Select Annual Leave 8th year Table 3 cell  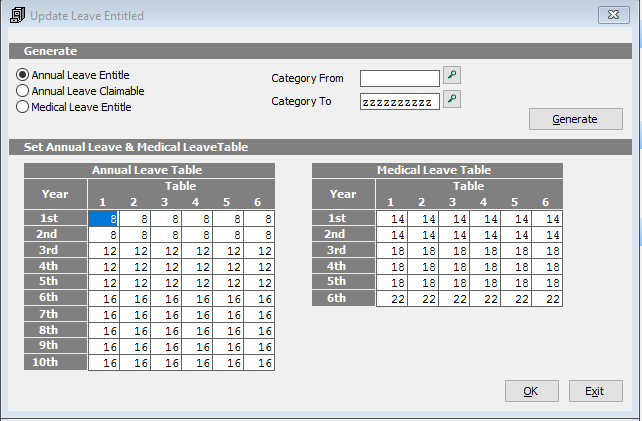click(166, 330)
